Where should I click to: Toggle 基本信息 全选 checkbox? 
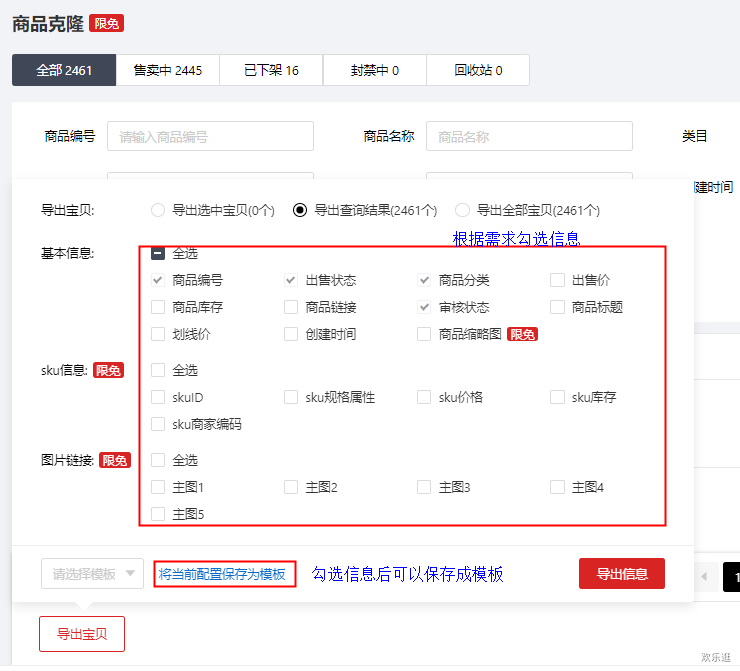(x=158, y=254)
